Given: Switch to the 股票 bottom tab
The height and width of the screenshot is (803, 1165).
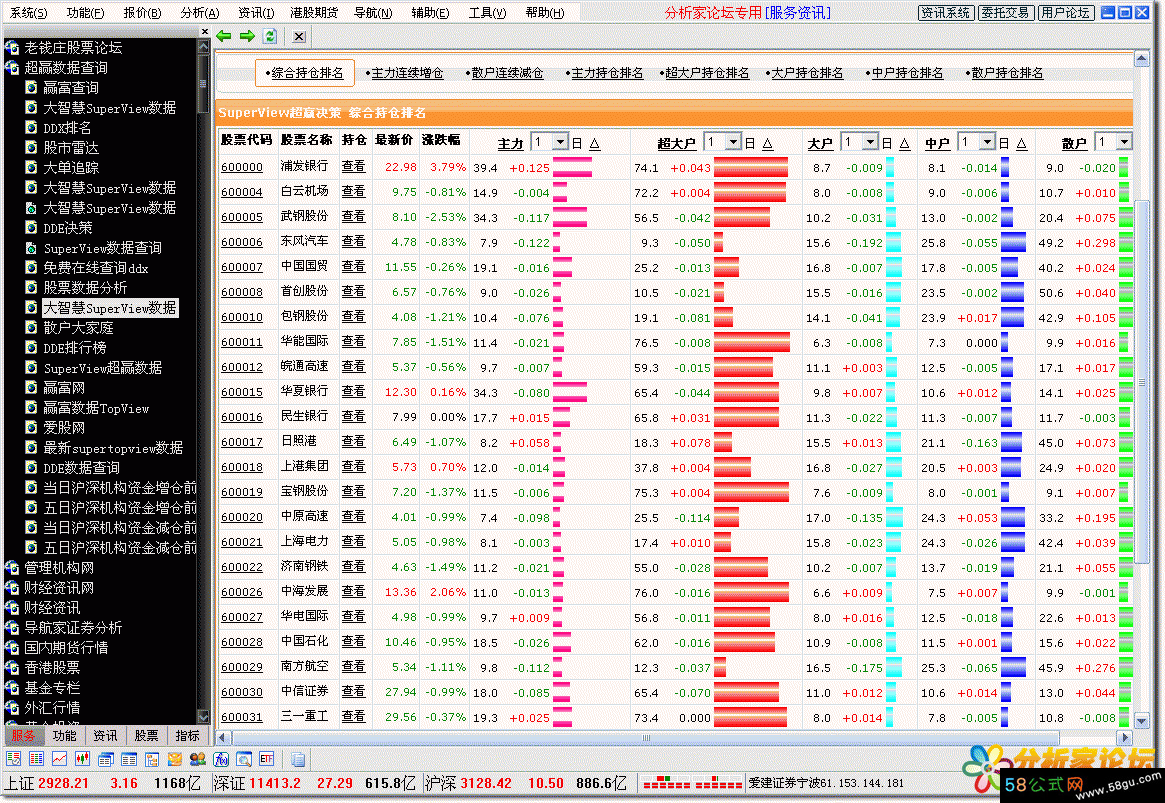Looking at the screenshot, I should tap(146, 735).
